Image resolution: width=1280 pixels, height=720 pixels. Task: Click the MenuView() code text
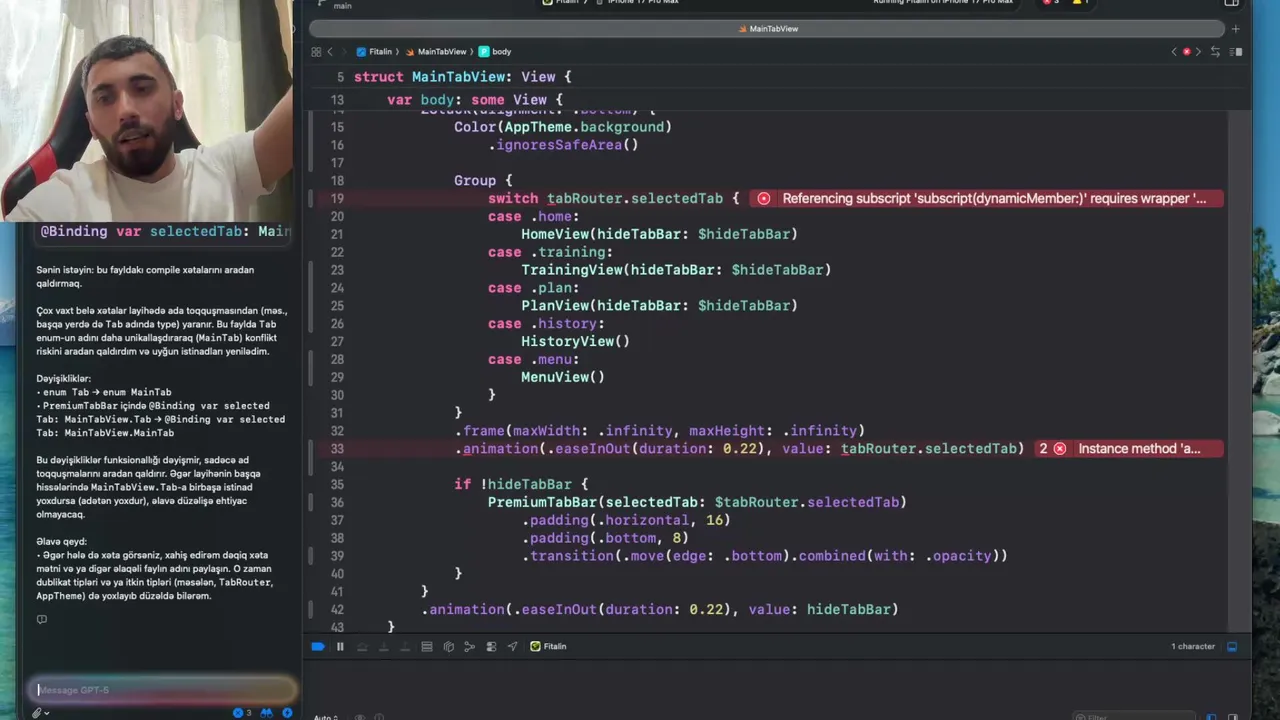563,378
